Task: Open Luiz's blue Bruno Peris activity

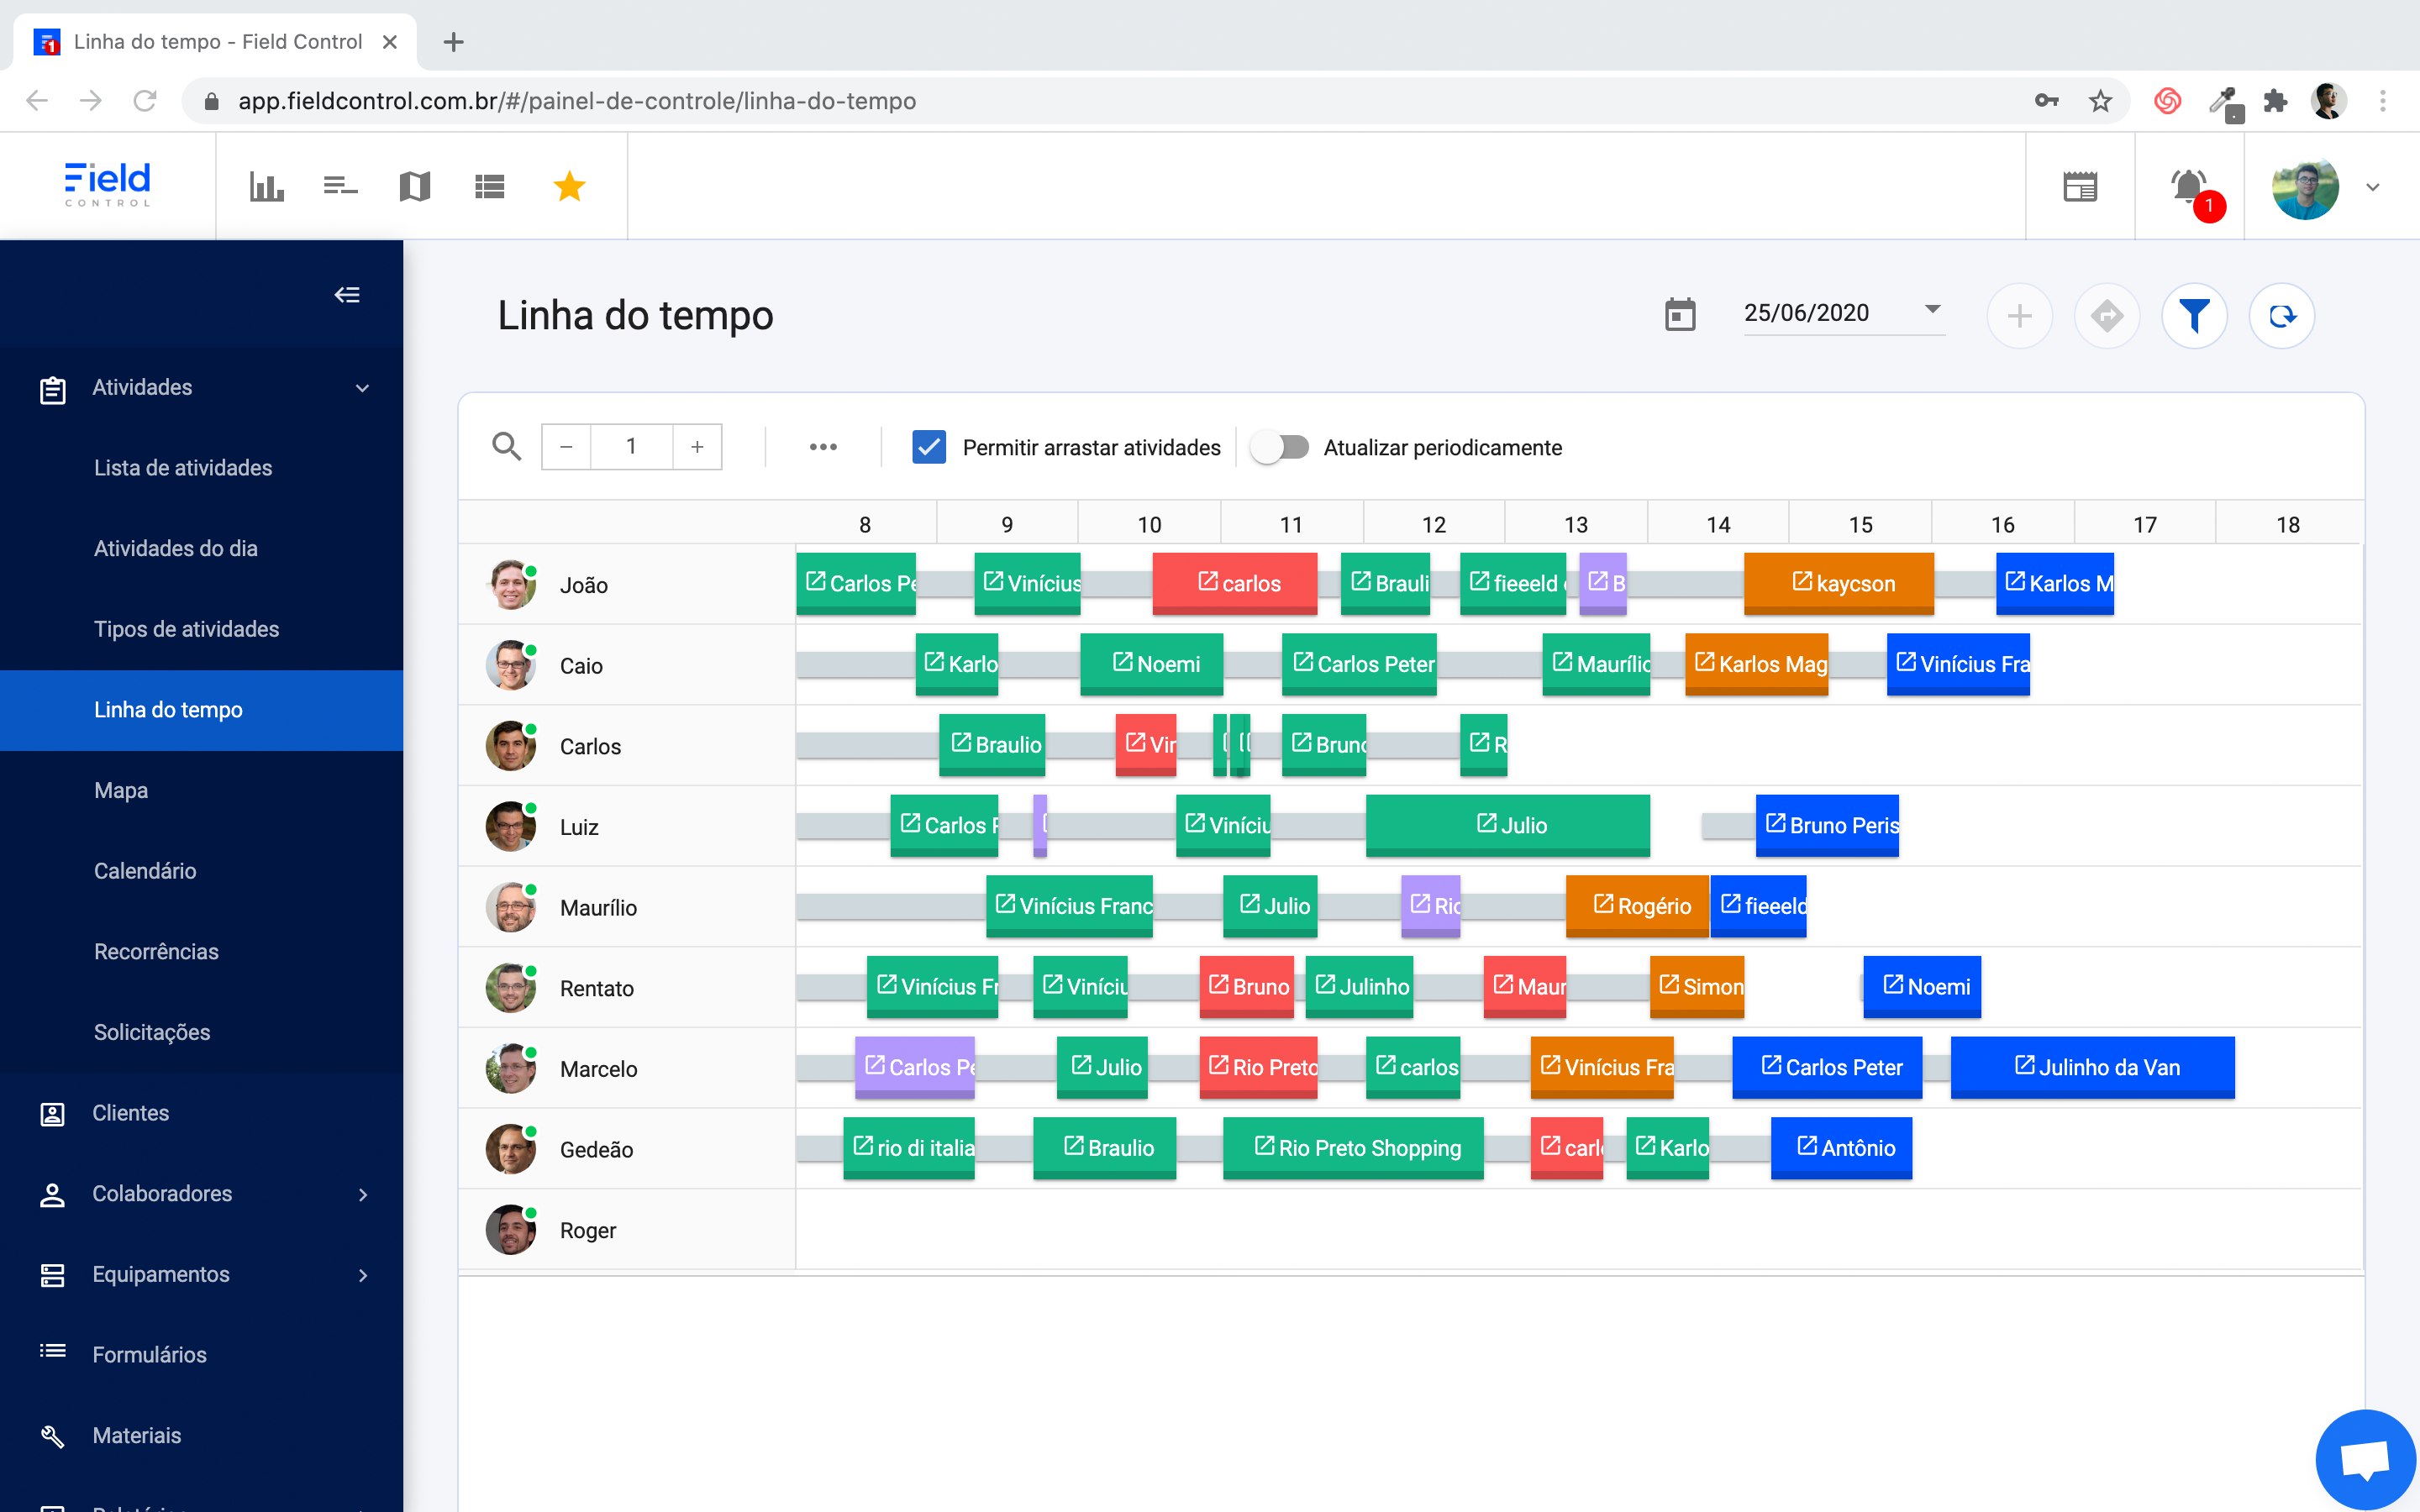Action: 1827,825
